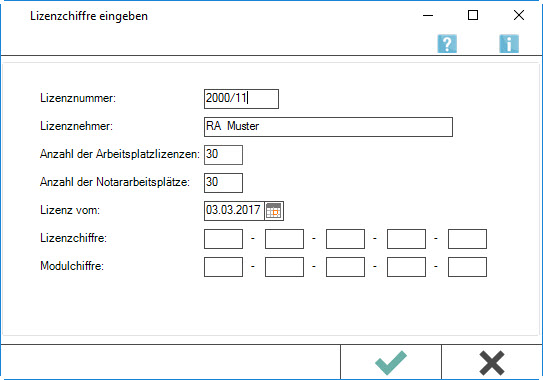Click the fifth Lizenzchiffre box
The width and height of the screenshot is (543, 380).
coord(467,239)
